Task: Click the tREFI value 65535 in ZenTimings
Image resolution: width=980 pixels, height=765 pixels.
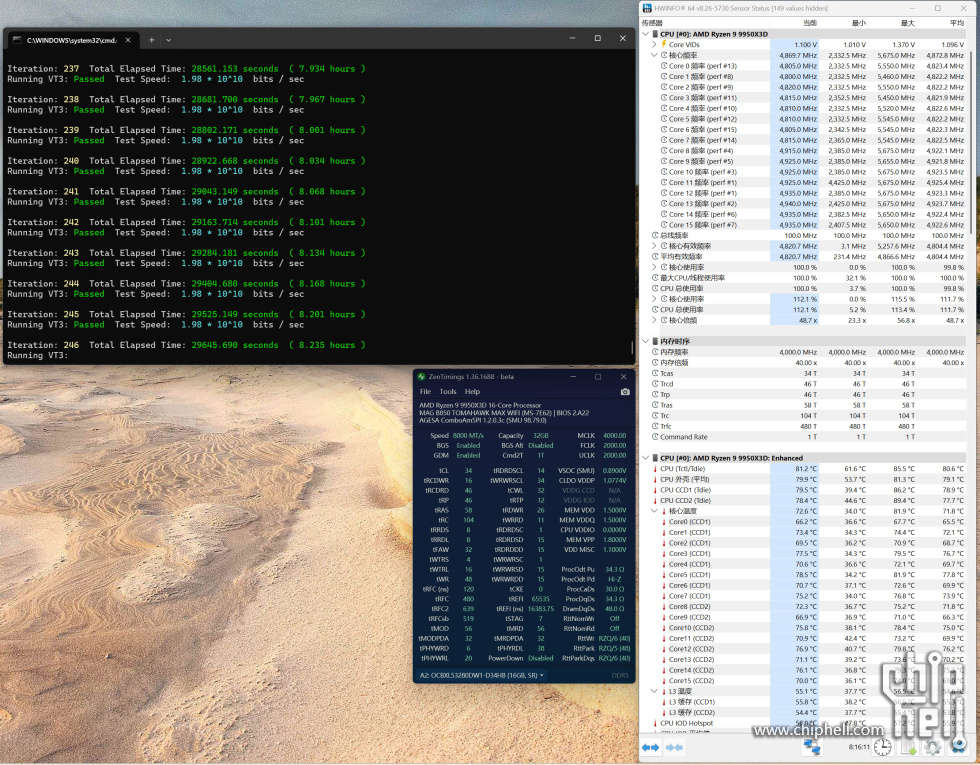Action: [x=541, y=599]
